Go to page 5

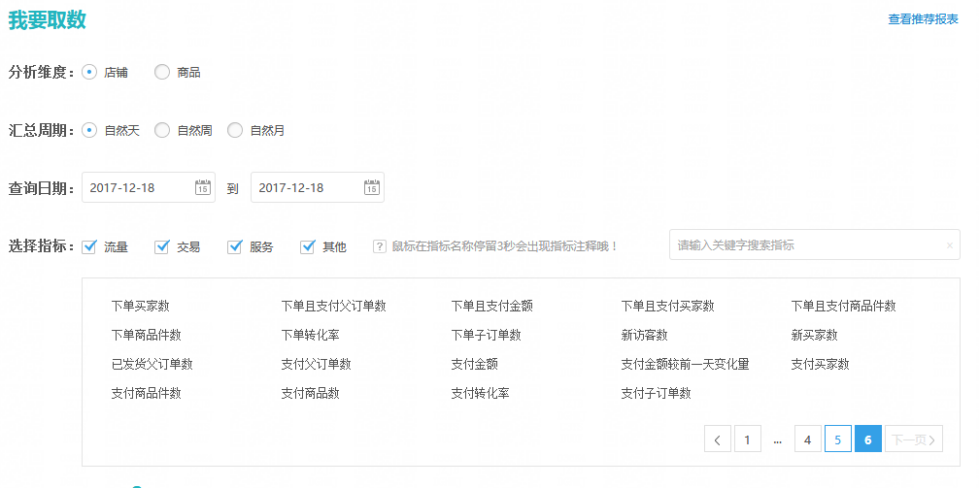[x=838, y=439]
